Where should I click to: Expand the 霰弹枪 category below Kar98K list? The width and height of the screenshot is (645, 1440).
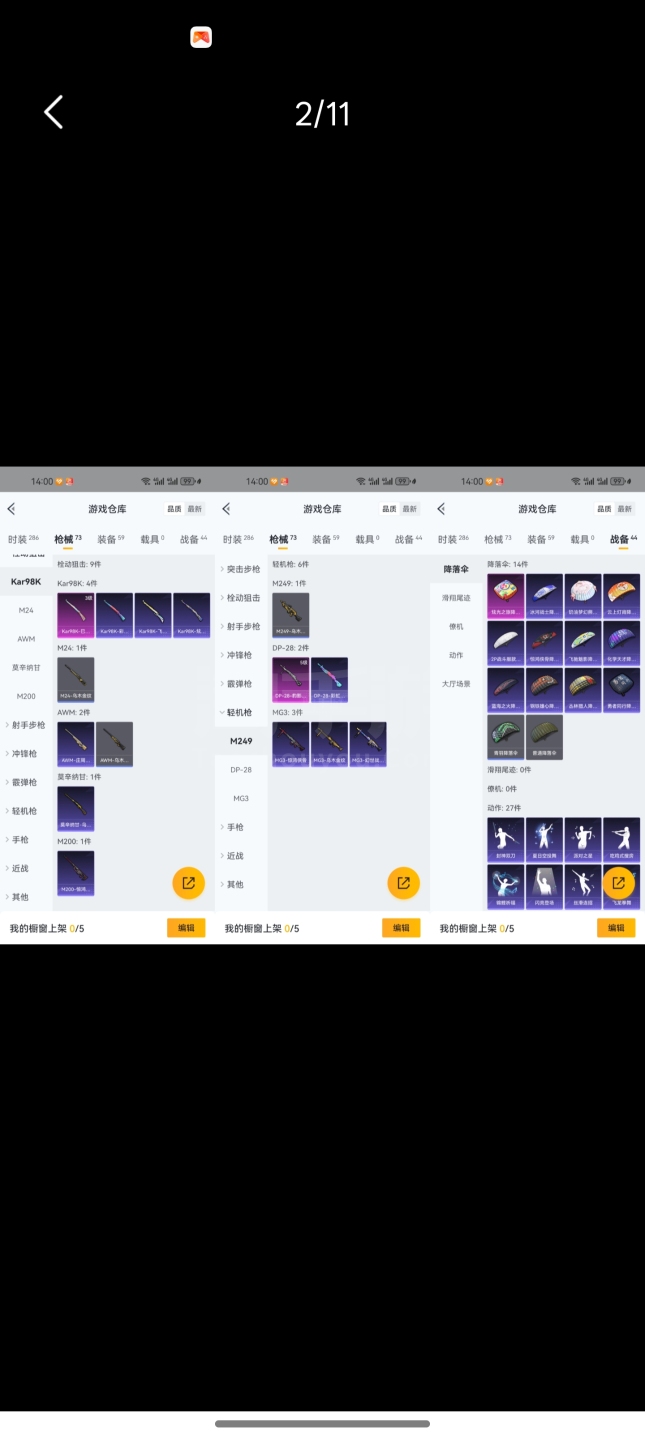24,782
